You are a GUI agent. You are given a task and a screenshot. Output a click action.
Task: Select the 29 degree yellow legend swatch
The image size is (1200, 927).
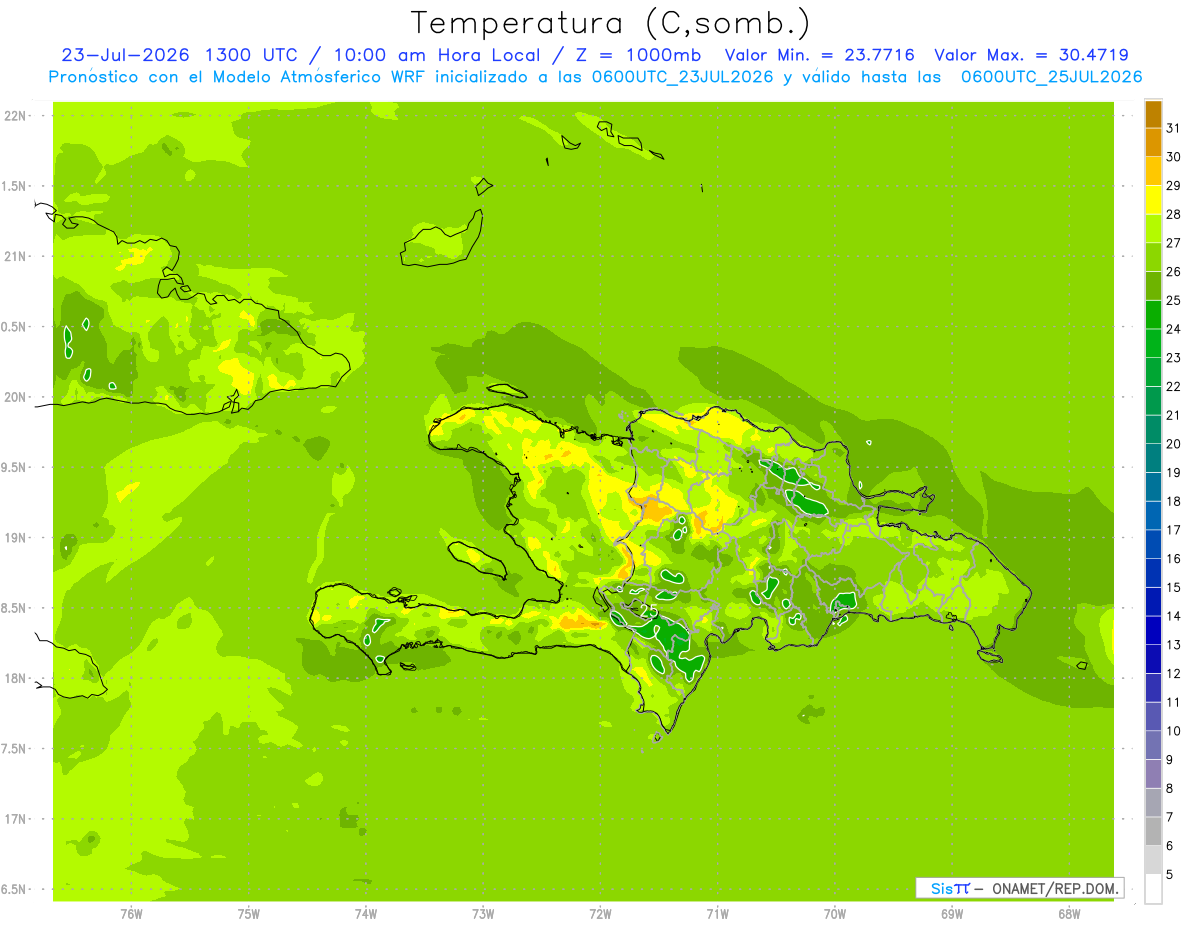[1153, 171]
